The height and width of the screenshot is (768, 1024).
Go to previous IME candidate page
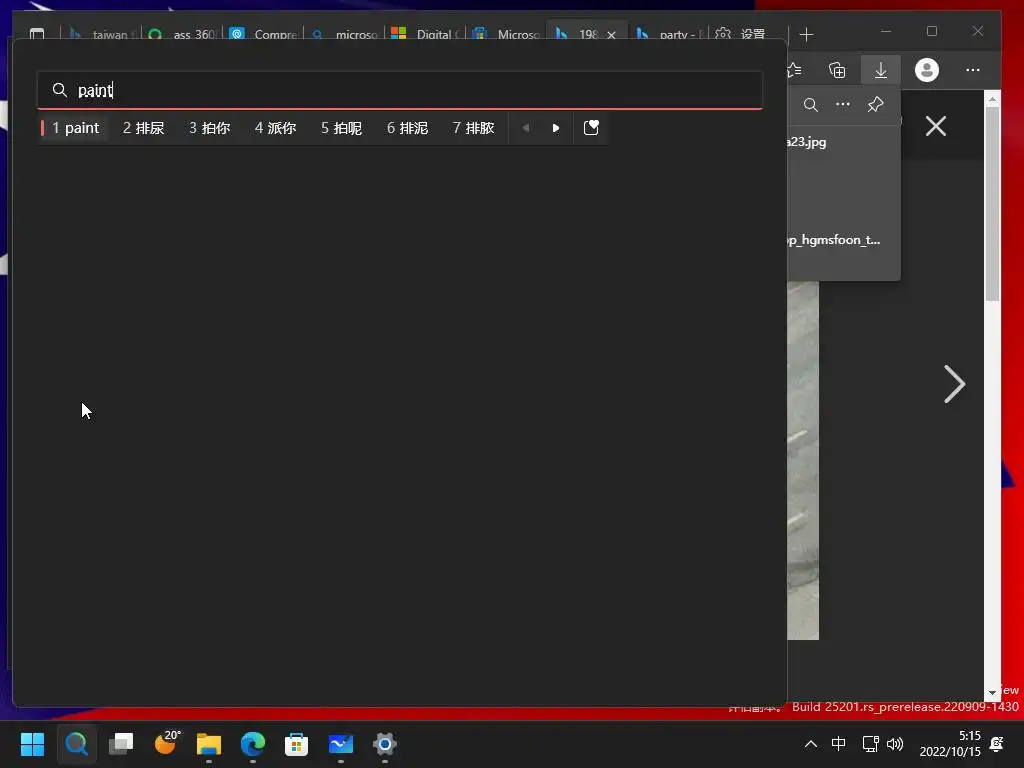526,128
